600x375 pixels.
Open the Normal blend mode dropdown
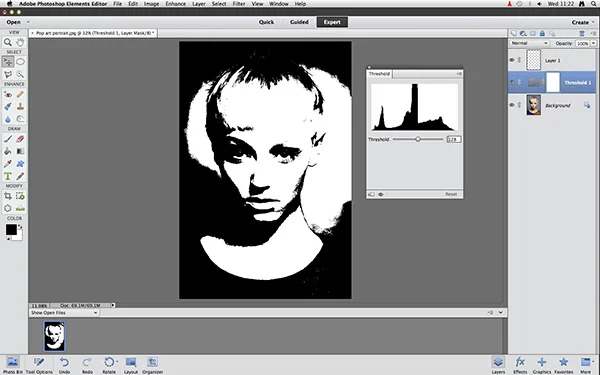(530, 43)
